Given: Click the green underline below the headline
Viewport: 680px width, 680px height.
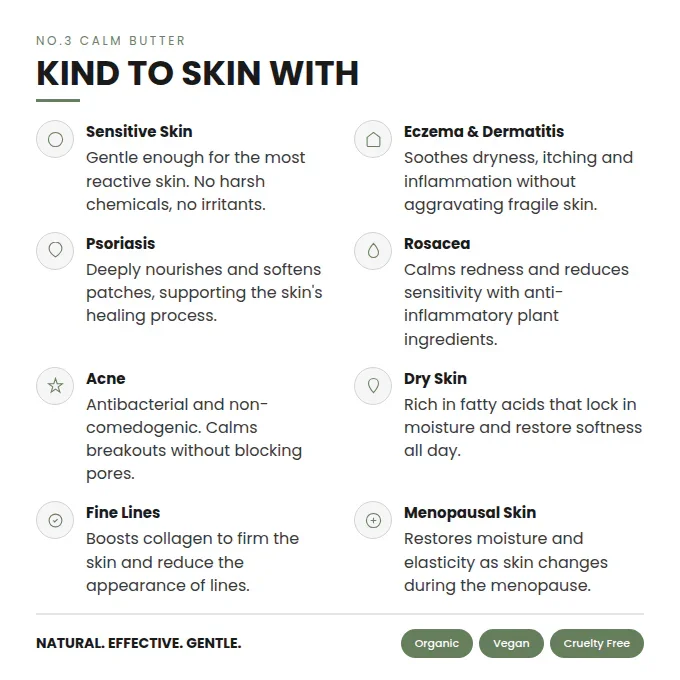Looking at the screenshot, I should 58,100.
